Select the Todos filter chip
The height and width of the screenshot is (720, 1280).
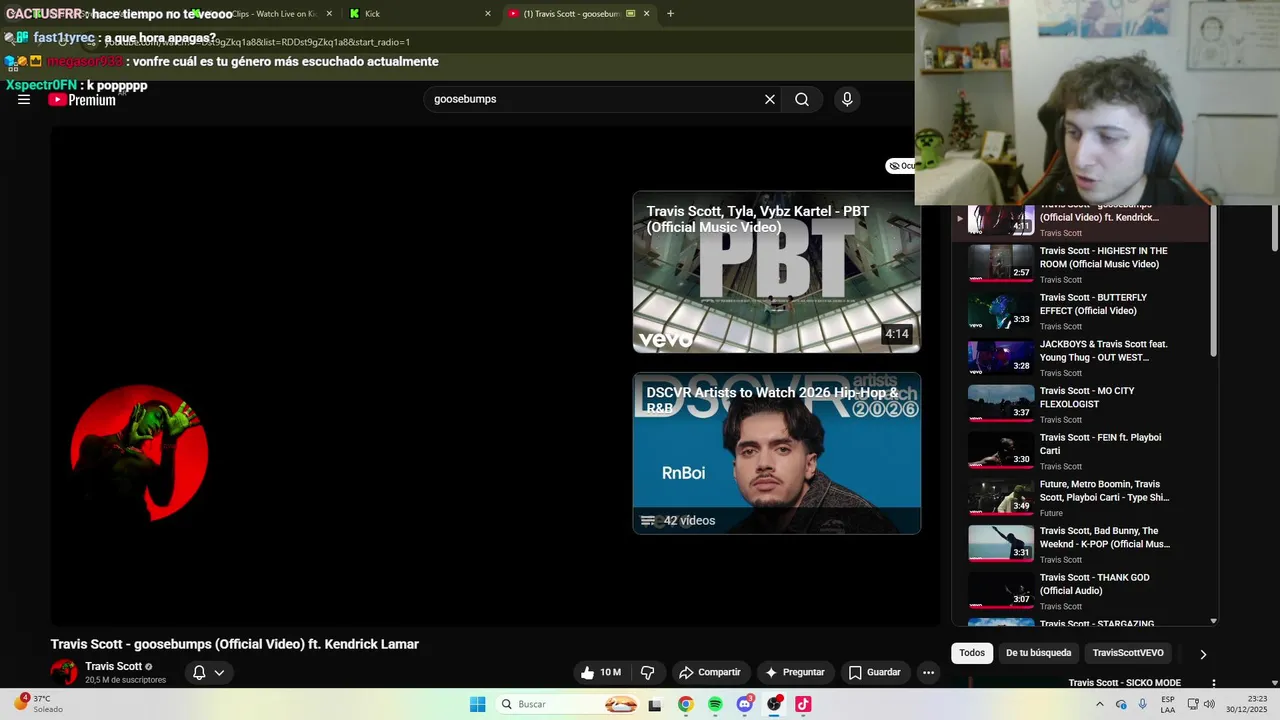972,653
